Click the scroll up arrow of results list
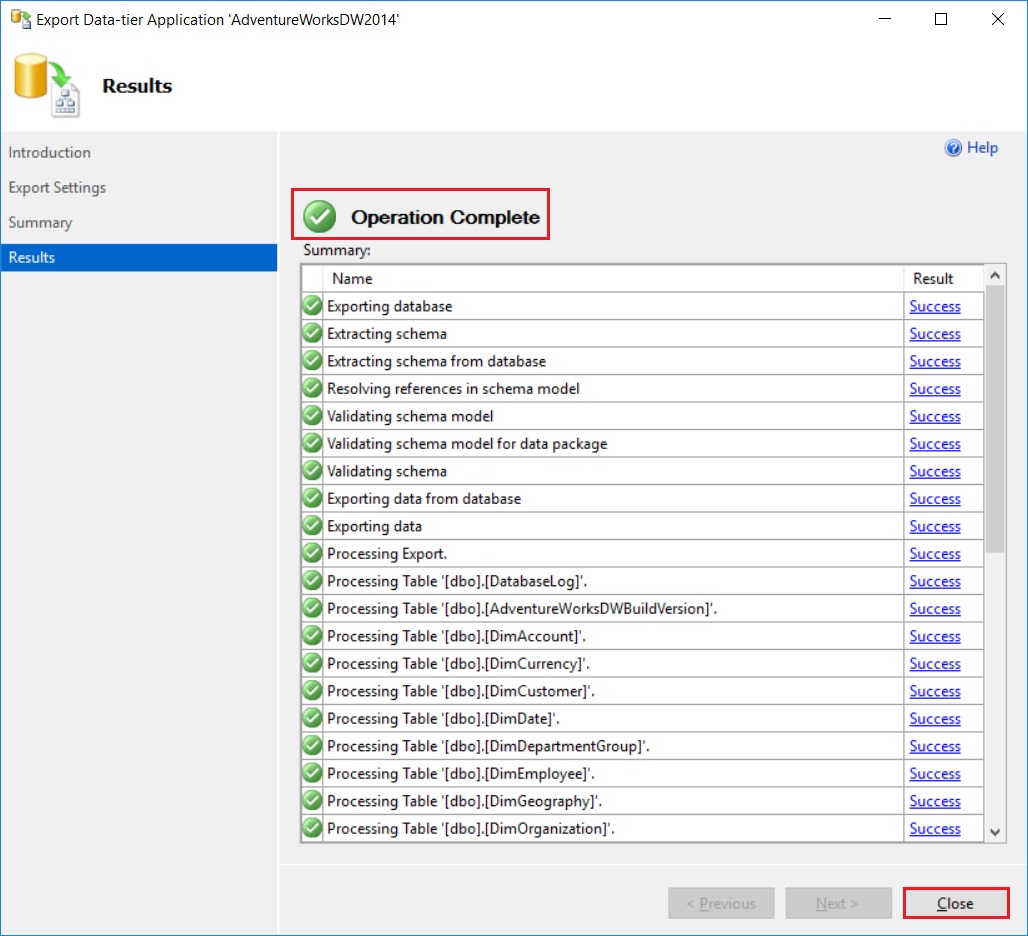Viewport: 1028px width, 936px height. click(x=995, y=276)
